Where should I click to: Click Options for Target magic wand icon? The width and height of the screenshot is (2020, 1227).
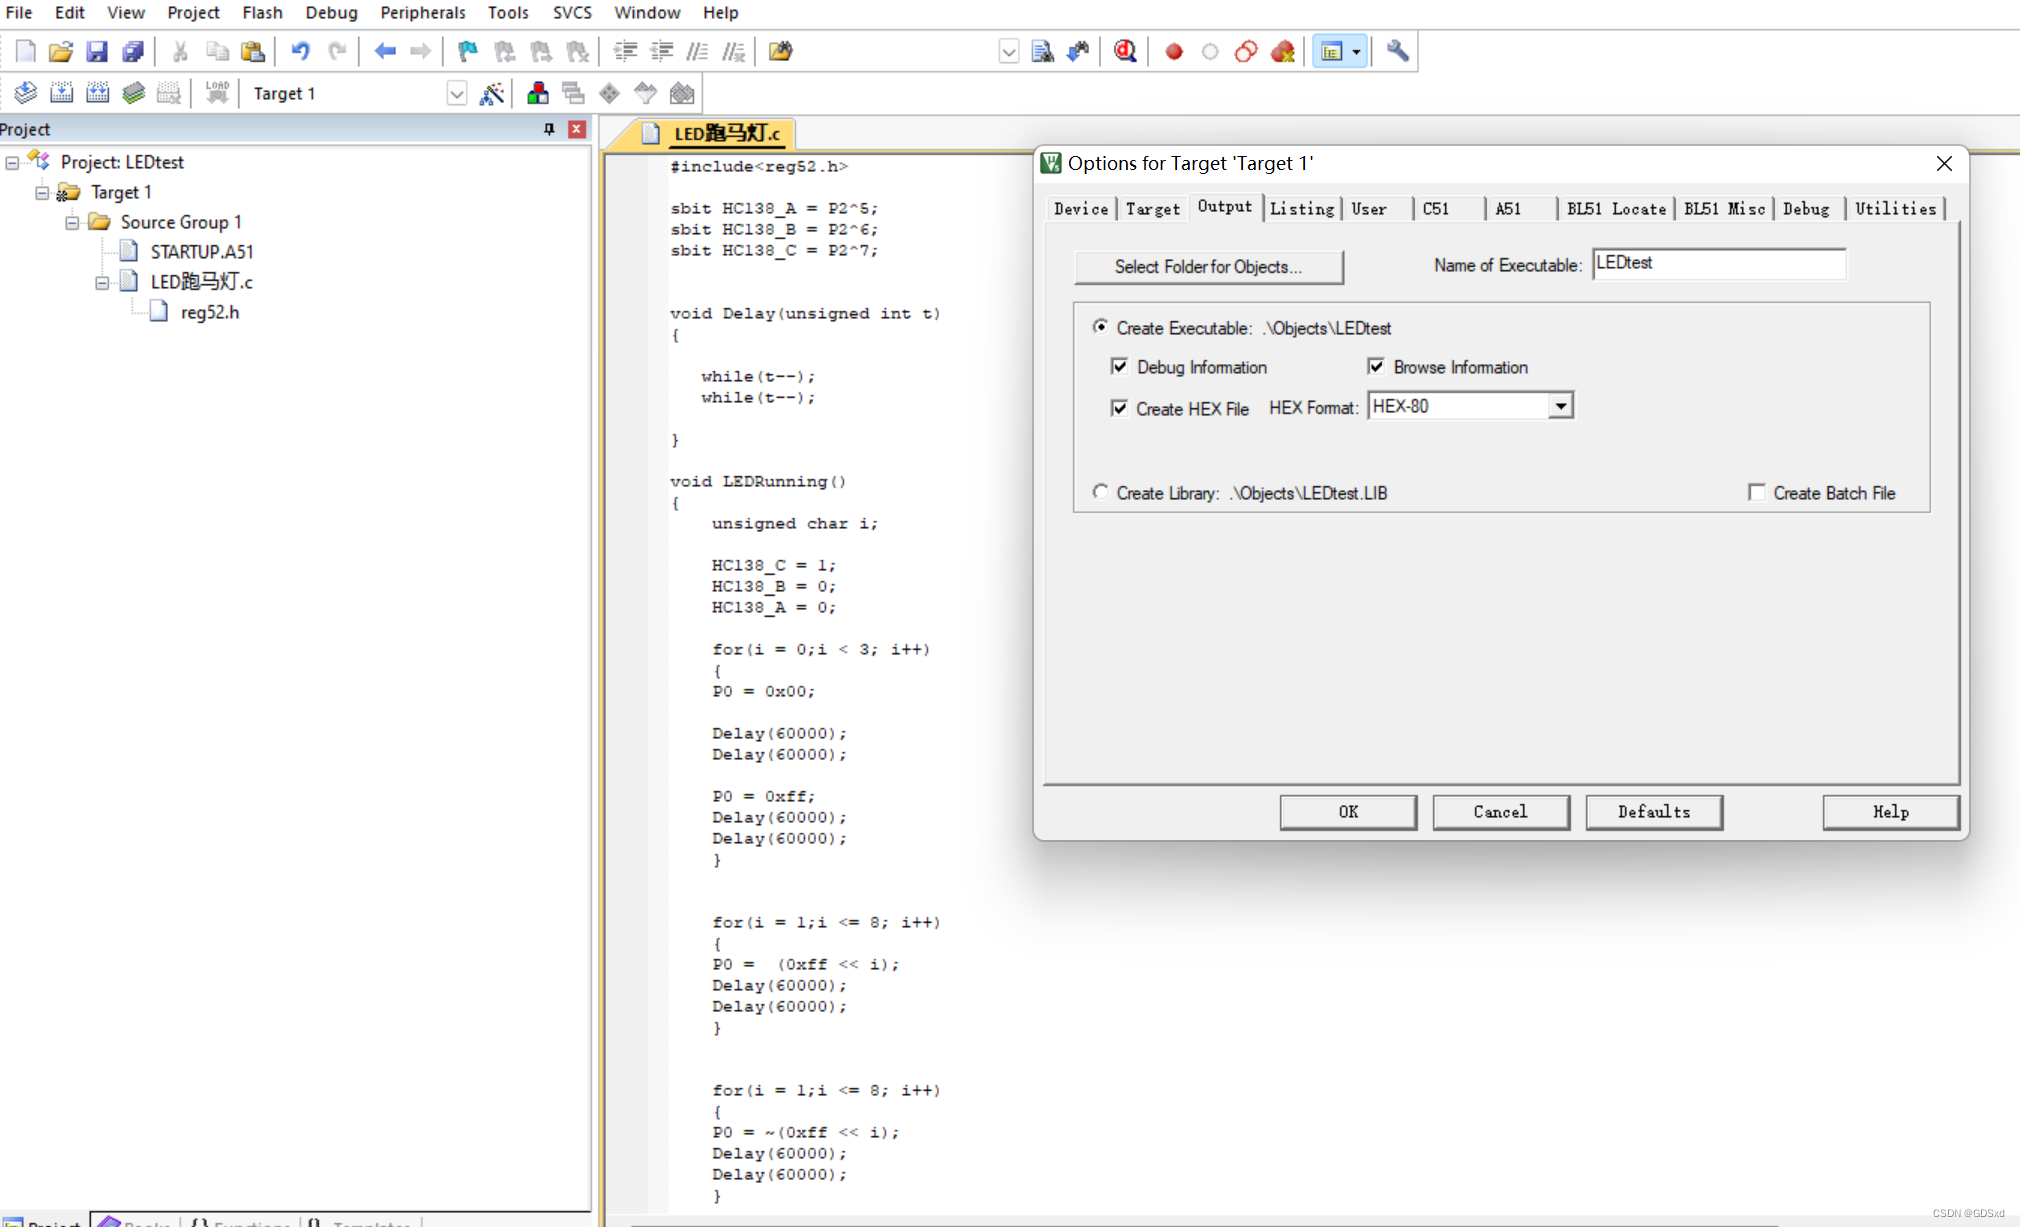click(x=491, y=93)
